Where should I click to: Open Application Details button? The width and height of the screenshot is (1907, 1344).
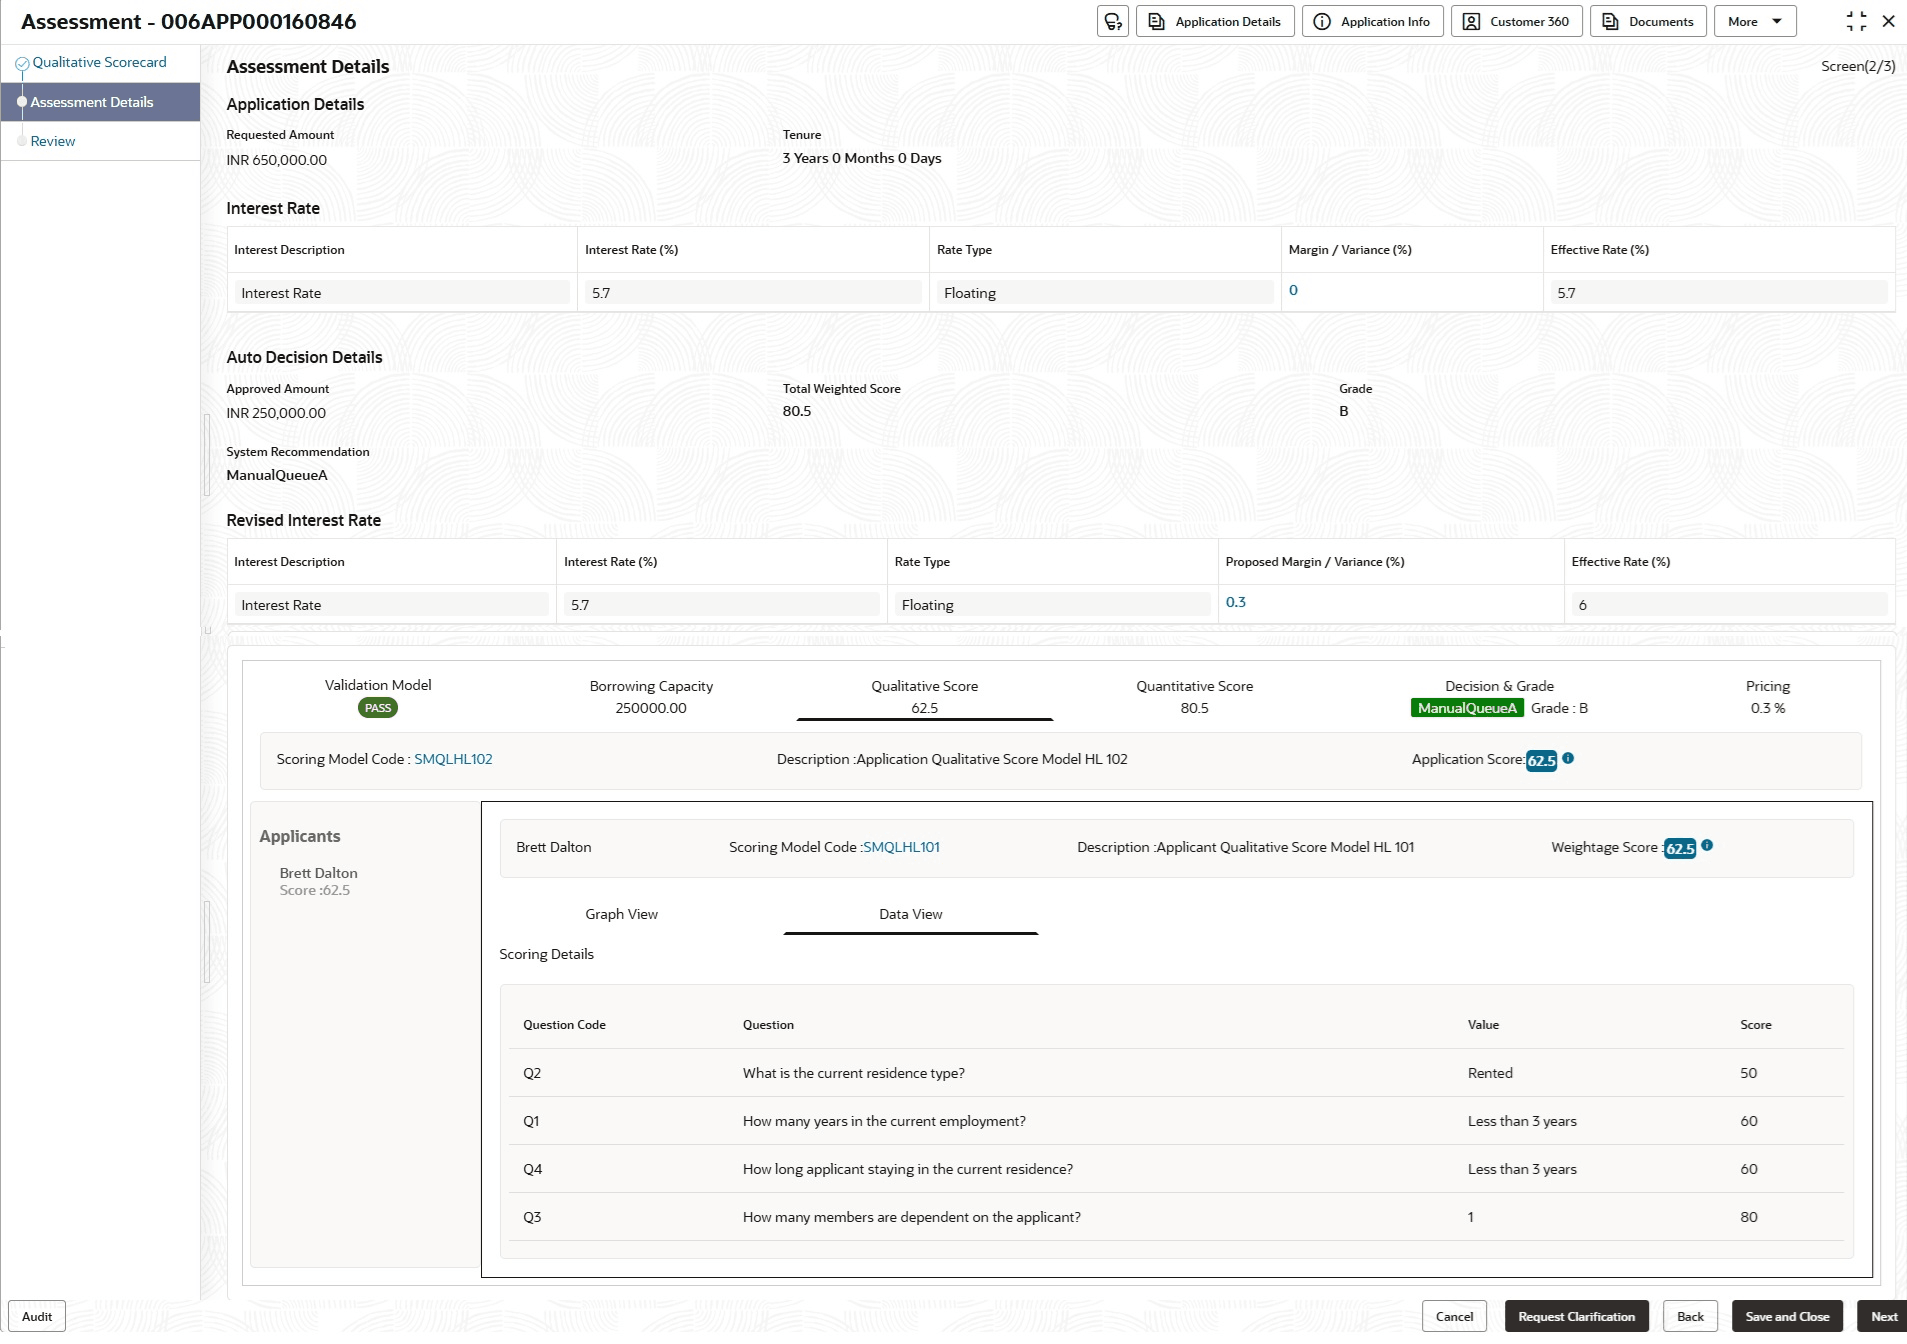1215,22
